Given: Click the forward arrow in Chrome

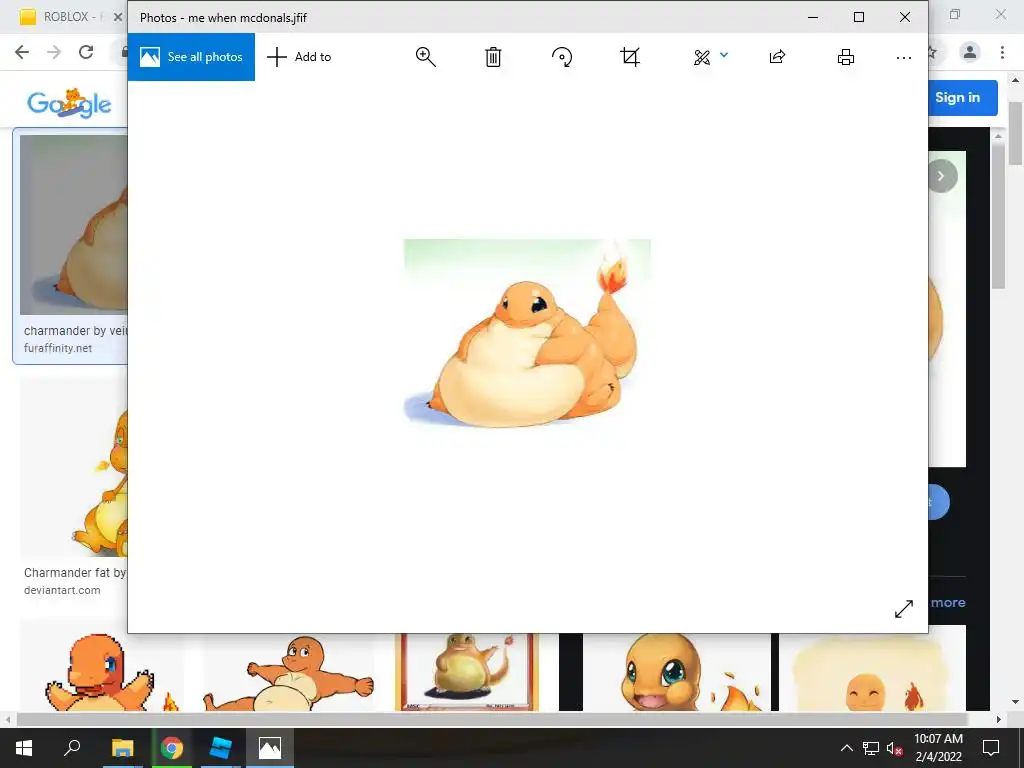Looking at the screenshot, I should (x=54, y=52).
